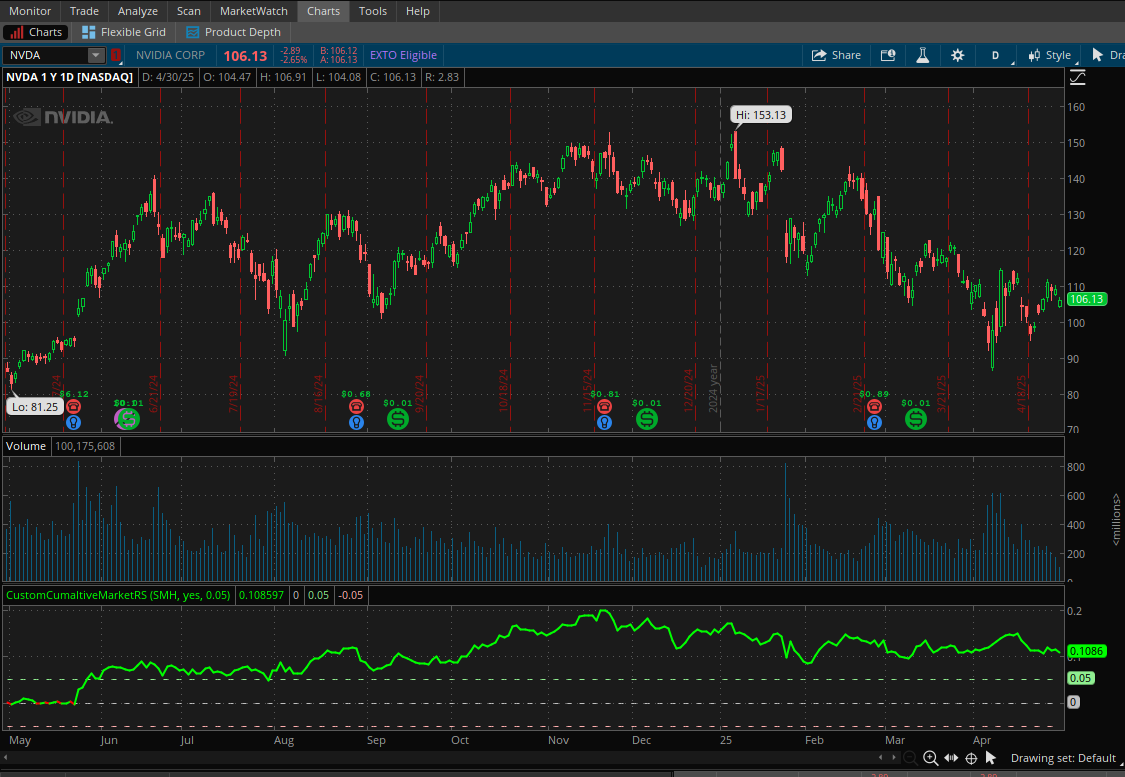Click the blue lightbulb under $0.81 earnings

(604, 423)
